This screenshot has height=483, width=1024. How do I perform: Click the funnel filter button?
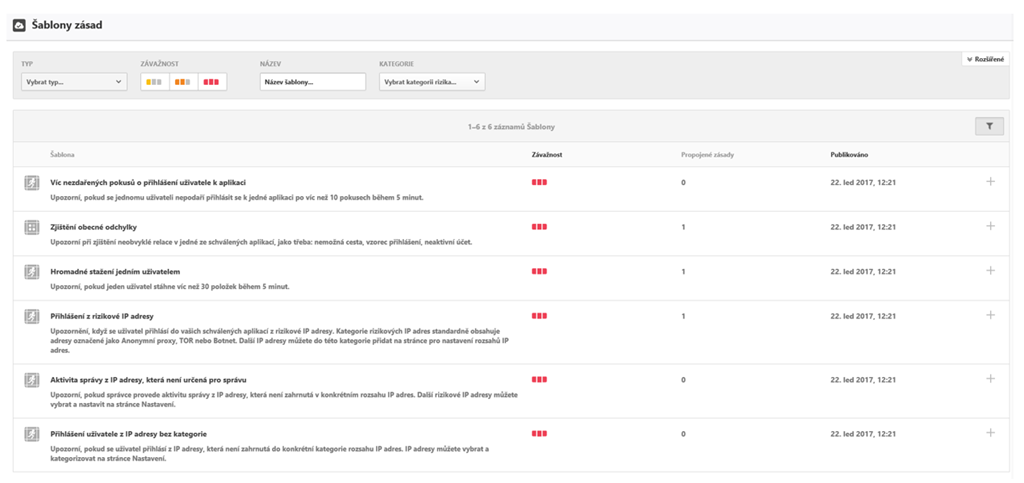pos(989,127)
